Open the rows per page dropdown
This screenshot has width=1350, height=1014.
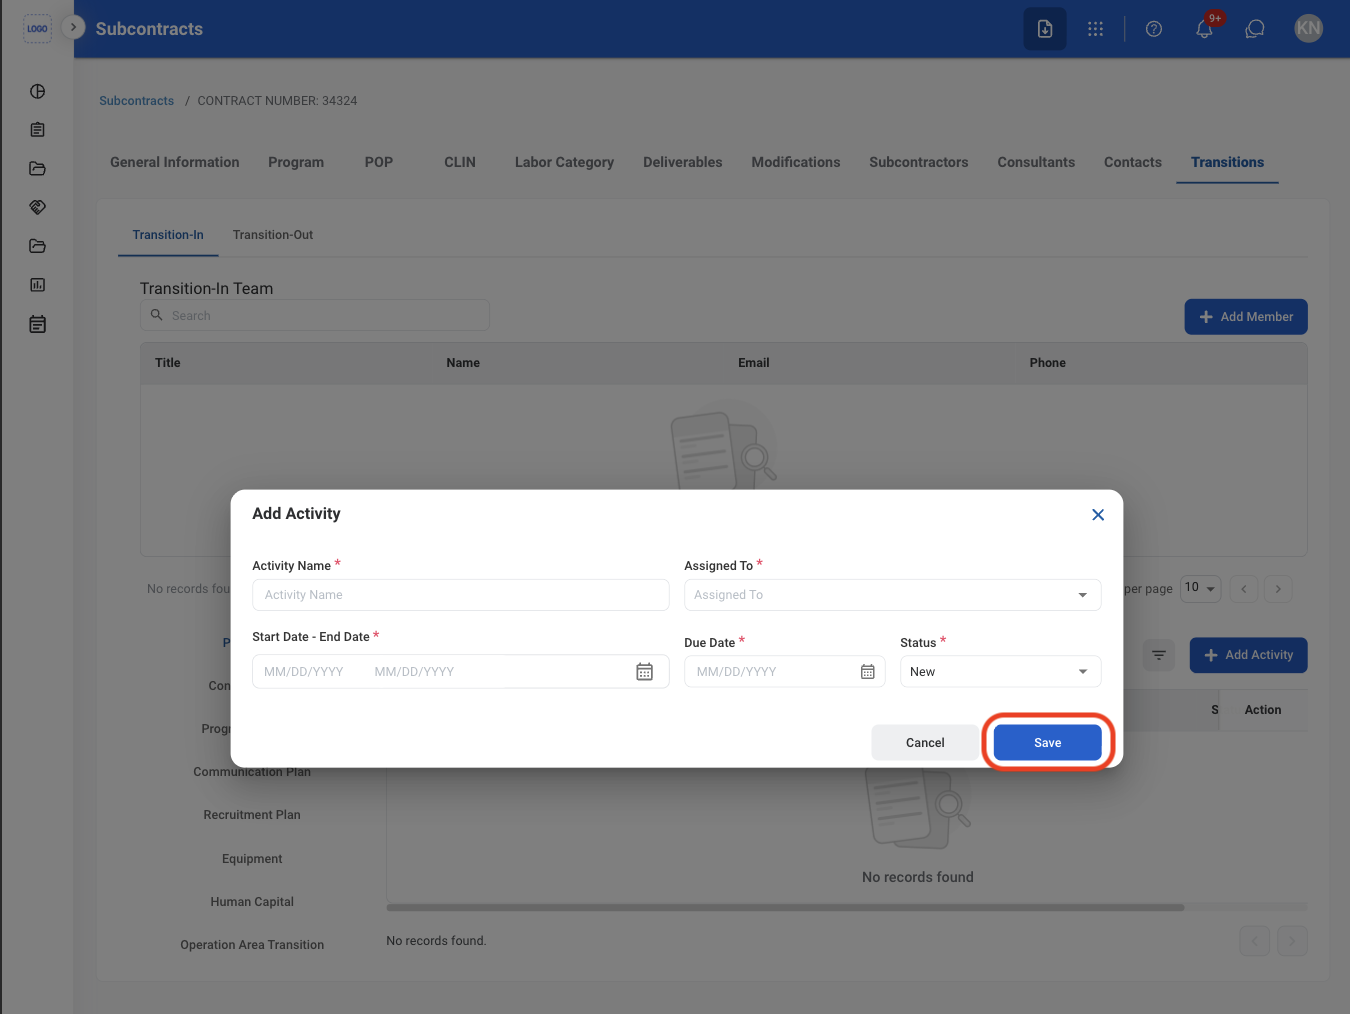(1200, 588)
